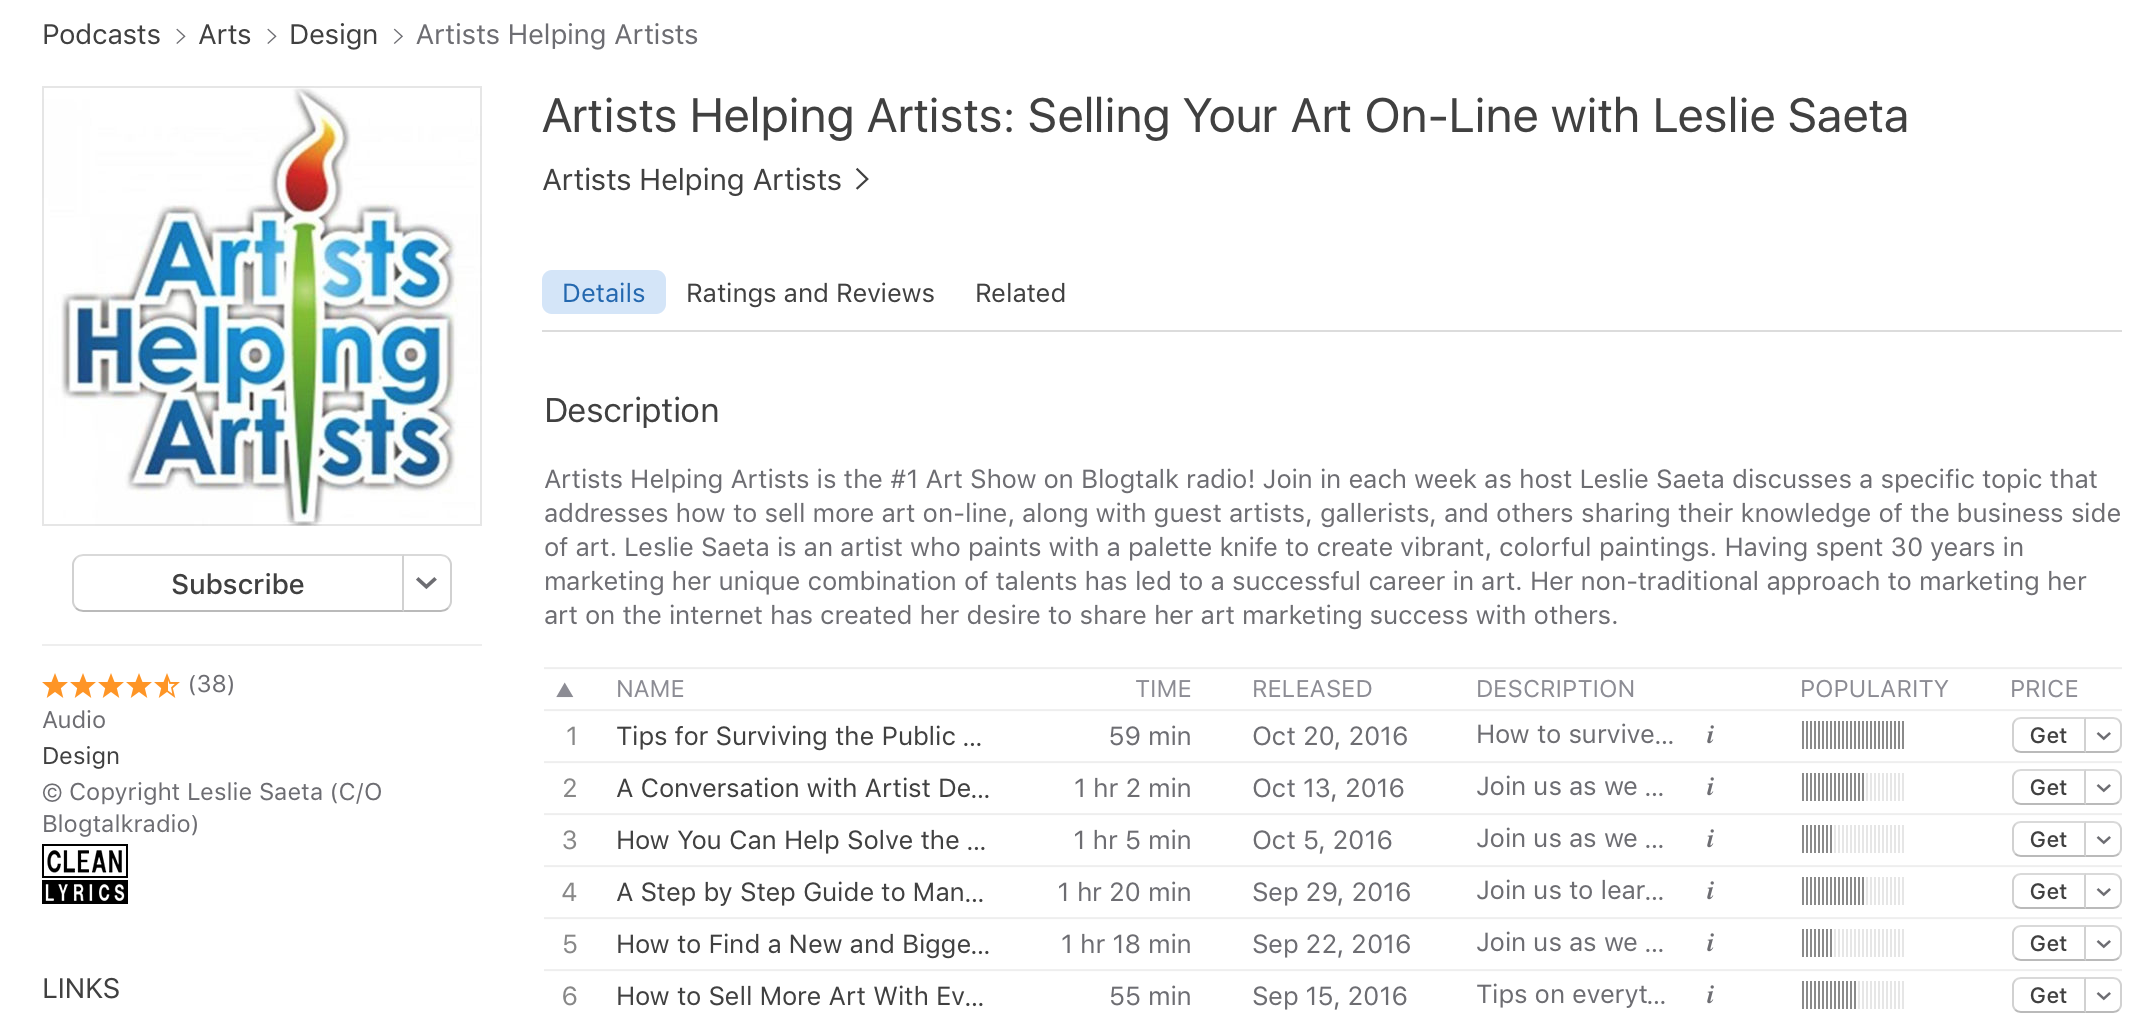
Task: Open Get dropdown arrow for episode 1
Action: coord(2103,736)
